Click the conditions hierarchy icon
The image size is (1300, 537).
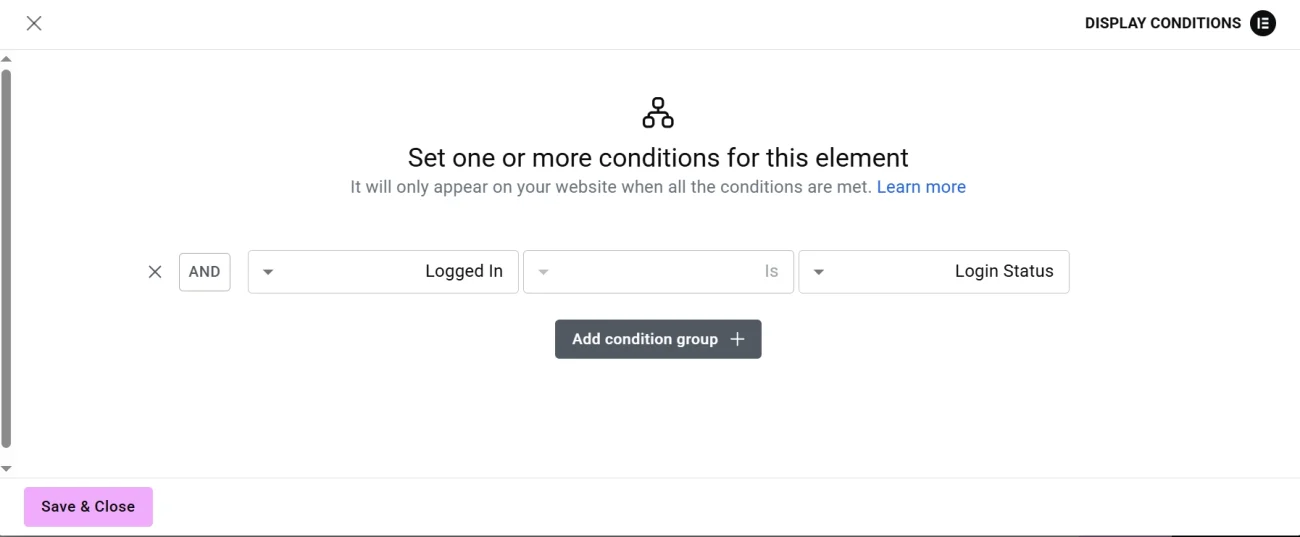658,113
